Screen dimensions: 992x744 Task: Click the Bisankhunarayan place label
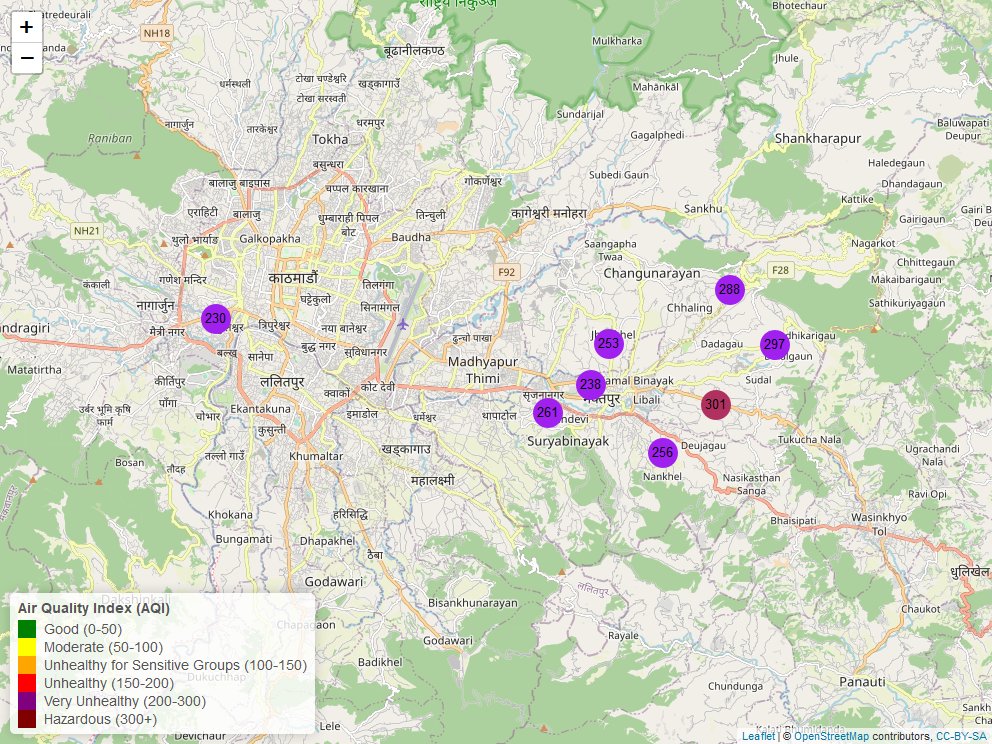click(x=473, y=603)
